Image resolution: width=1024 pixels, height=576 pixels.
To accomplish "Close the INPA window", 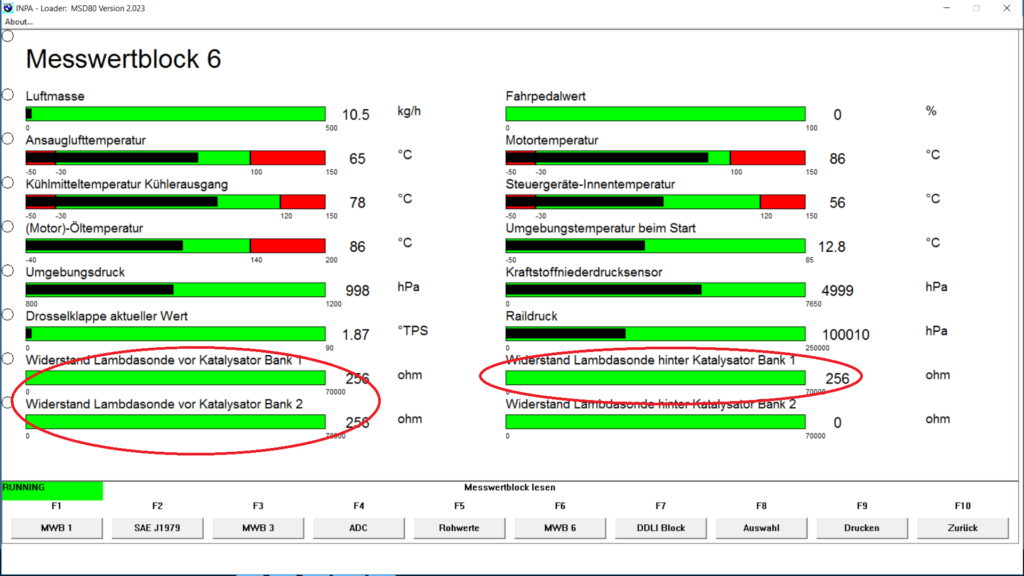I will [x=1006, y=8].
